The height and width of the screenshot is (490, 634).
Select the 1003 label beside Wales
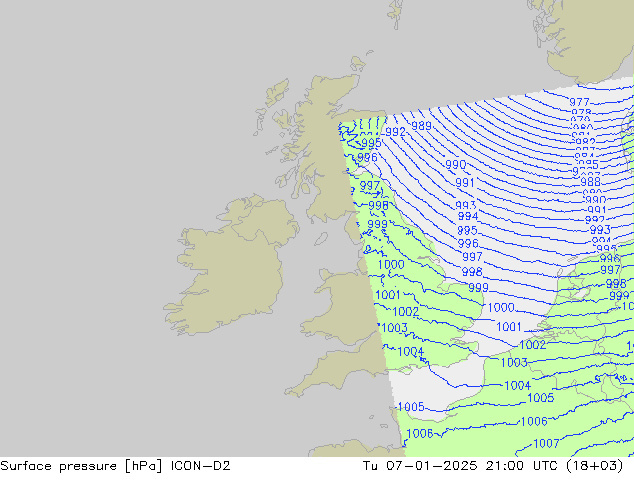[x=394, y=328]
